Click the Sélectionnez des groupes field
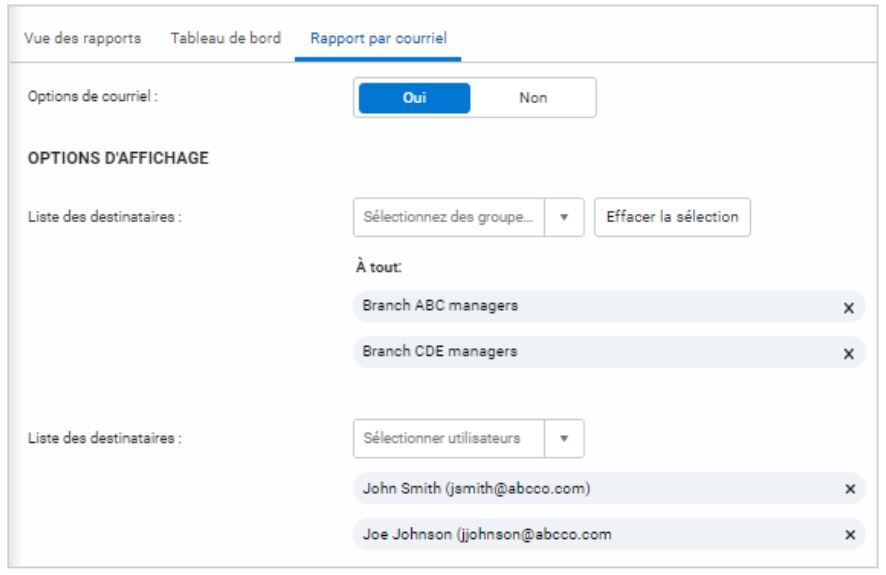Screen dimensions: 886x575 pos(449,217)
